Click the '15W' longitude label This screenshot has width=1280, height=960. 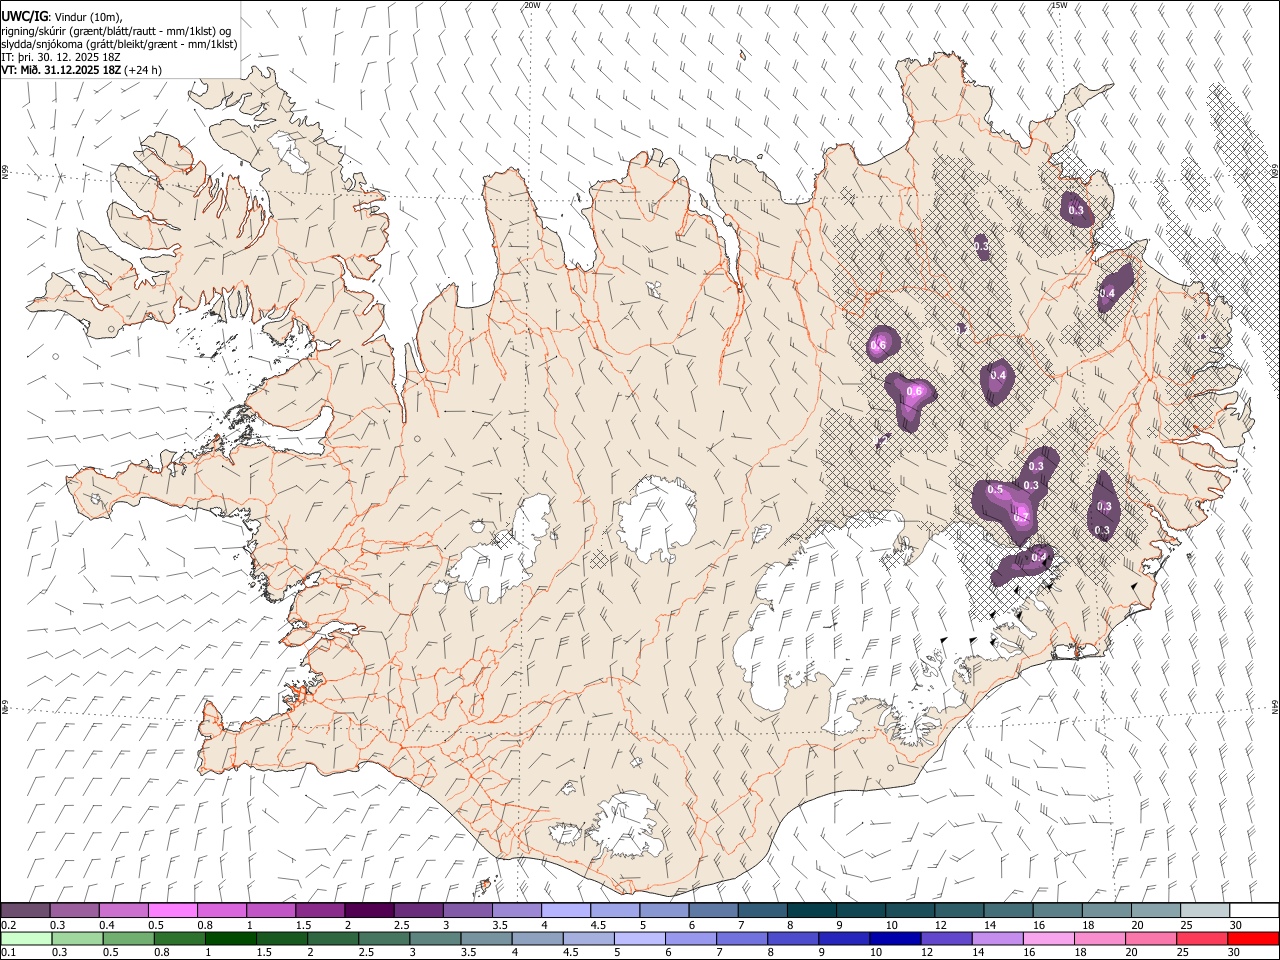(1058, 5)
